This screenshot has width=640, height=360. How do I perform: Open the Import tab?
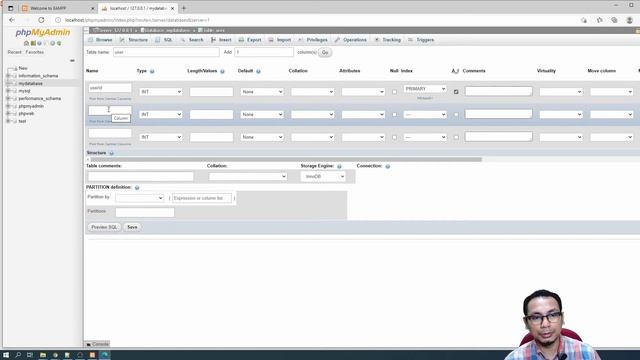pyautogui.click(x=280, y=40)
